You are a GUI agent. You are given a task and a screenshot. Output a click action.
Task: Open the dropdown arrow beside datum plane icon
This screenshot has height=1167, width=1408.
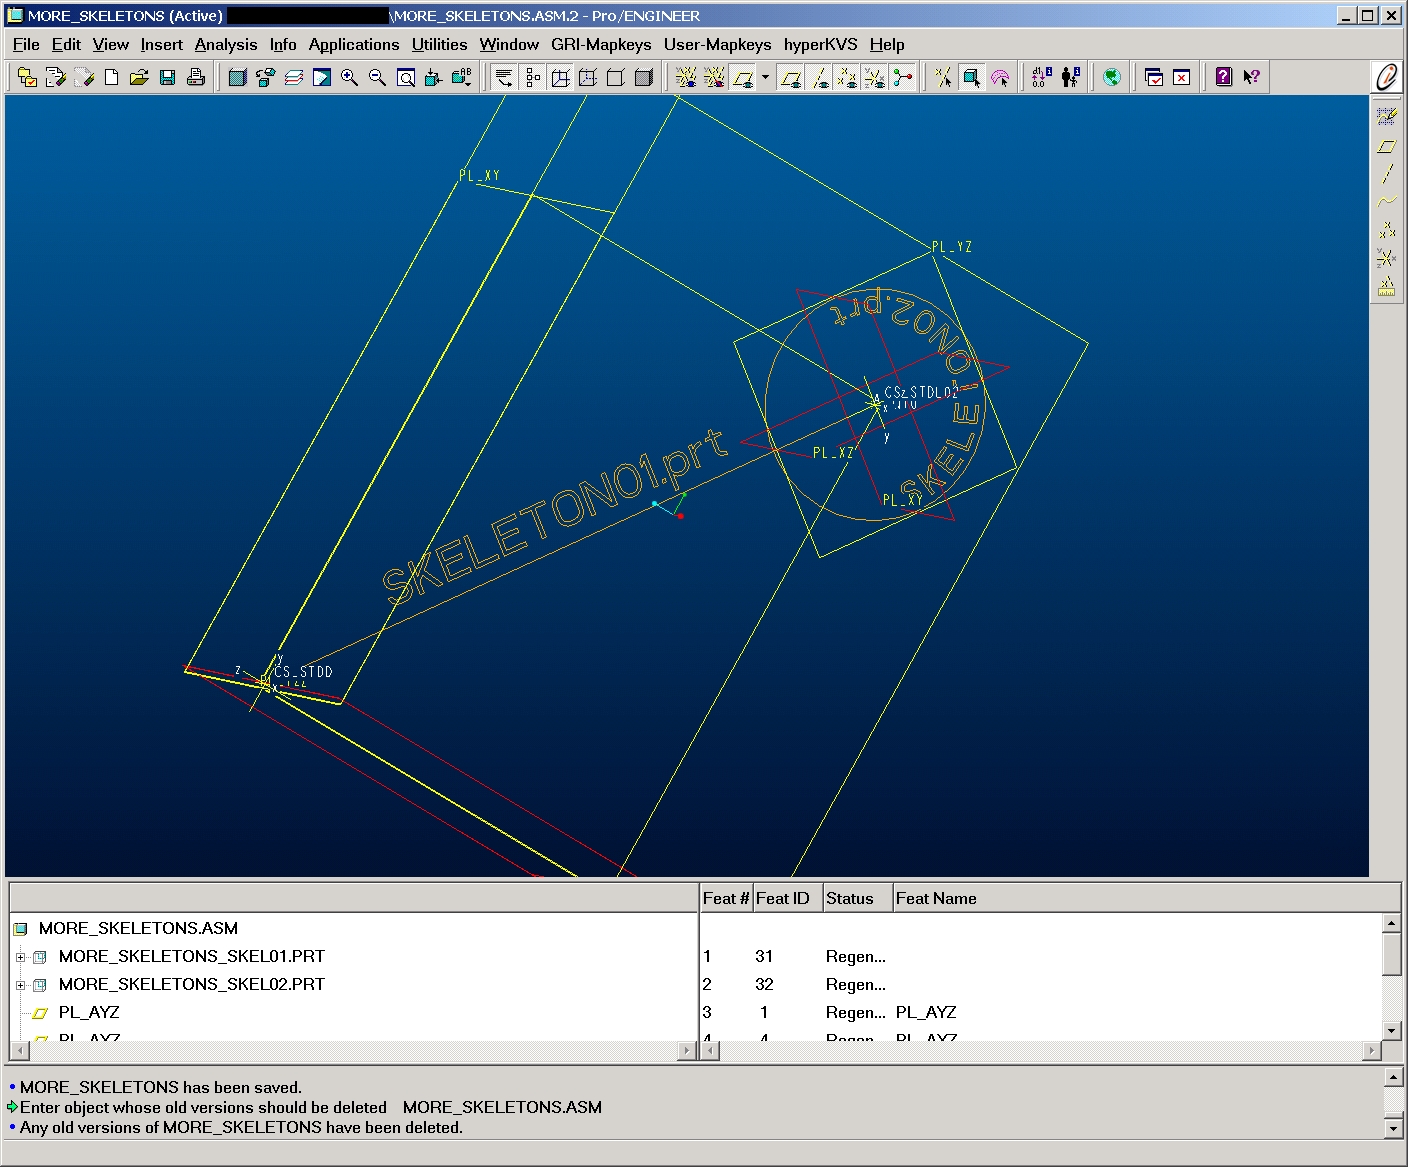coord(765,77)
